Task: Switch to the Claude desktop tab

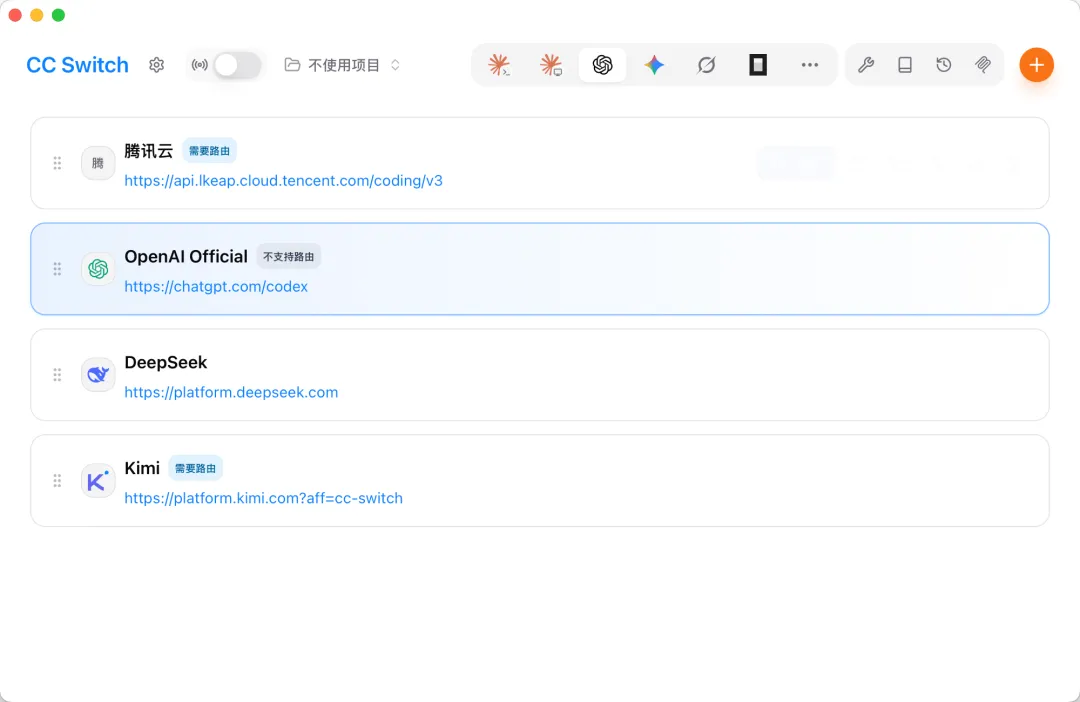Action: [x=551, y=65]
